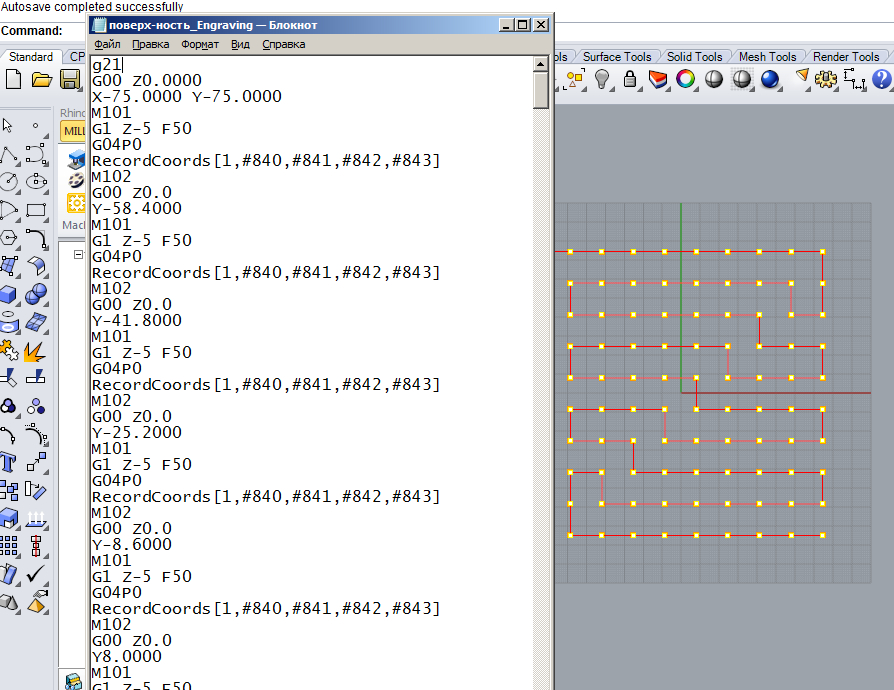Select the Box solid tool
The width and height of the screenshot is (894, 690).
[x=9, y=294]
